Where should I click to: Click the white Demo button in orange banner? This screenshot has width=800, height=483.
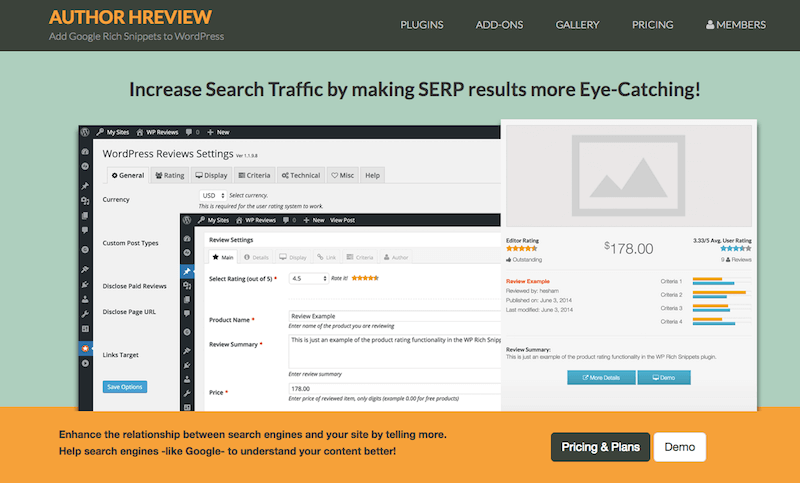(x=680, y=447)
